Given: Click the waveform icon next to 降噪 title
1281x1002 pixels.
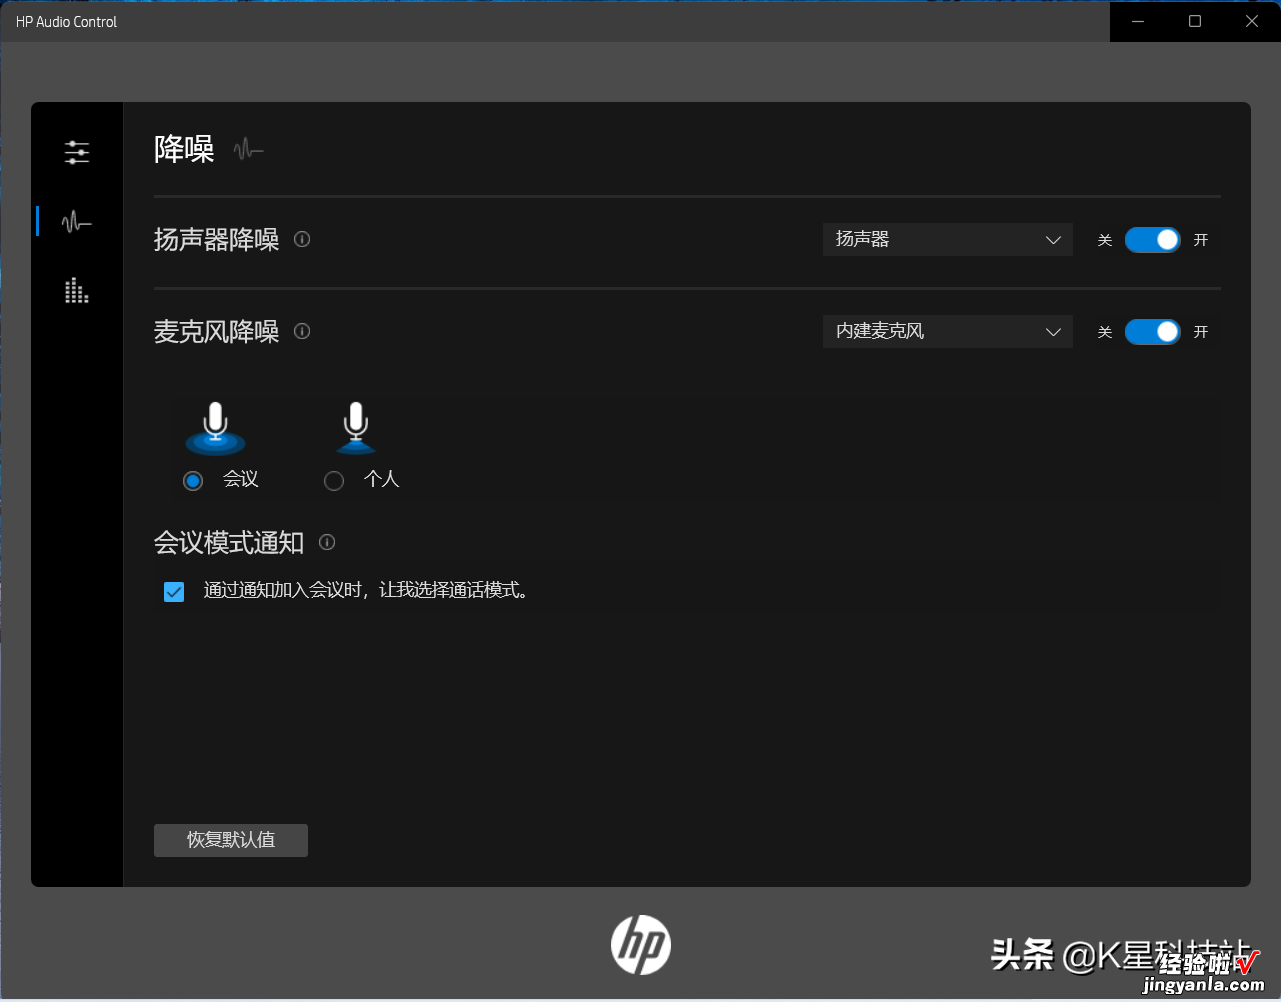Looking at the screenshot, I should point(248,150).
